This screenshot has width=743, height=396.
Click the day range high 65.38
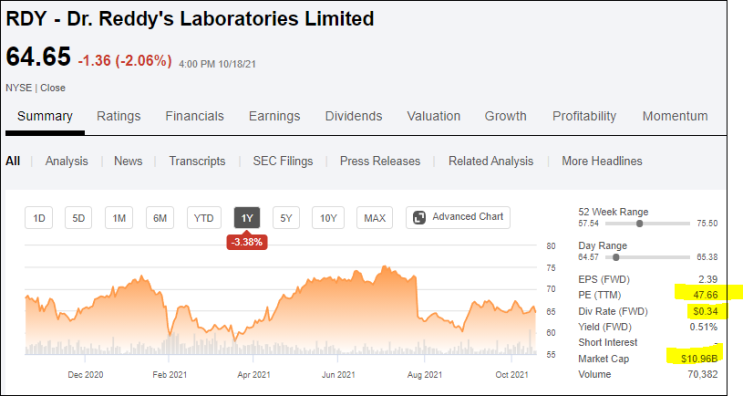tap(707, 257)
